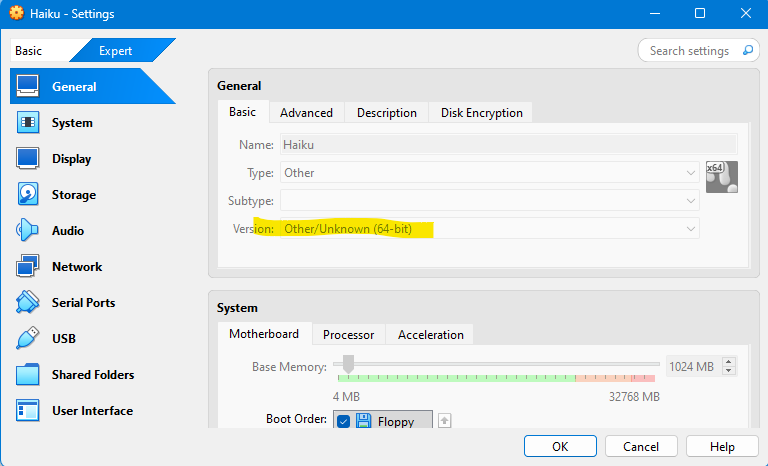The width and height of the screenshot is (768, 466).
Task: Switch to the Disk Encryption tab
Action: [x=481, y=113]
